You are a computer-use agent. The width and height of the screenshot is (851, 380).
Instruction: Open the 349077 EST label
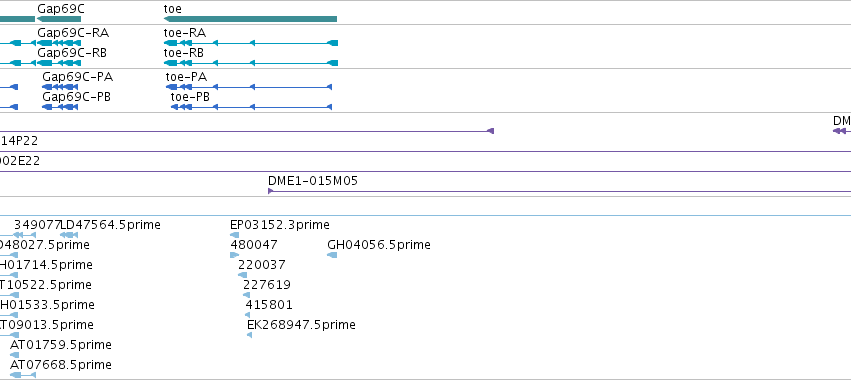click(37, 225)
